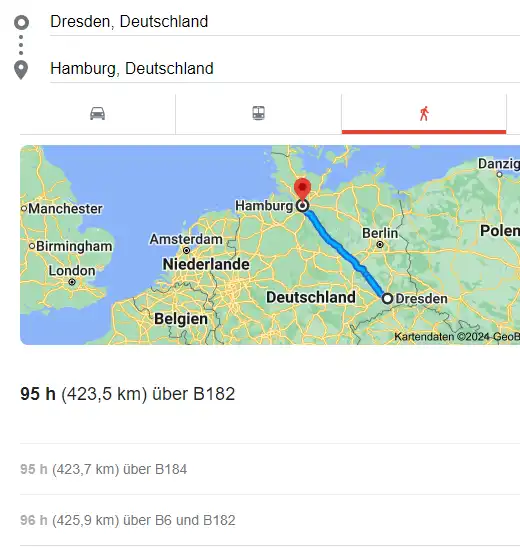Screen dimensions: 520x549
Task: Click the London city marker on map
Action: click(x=72, y=282)
